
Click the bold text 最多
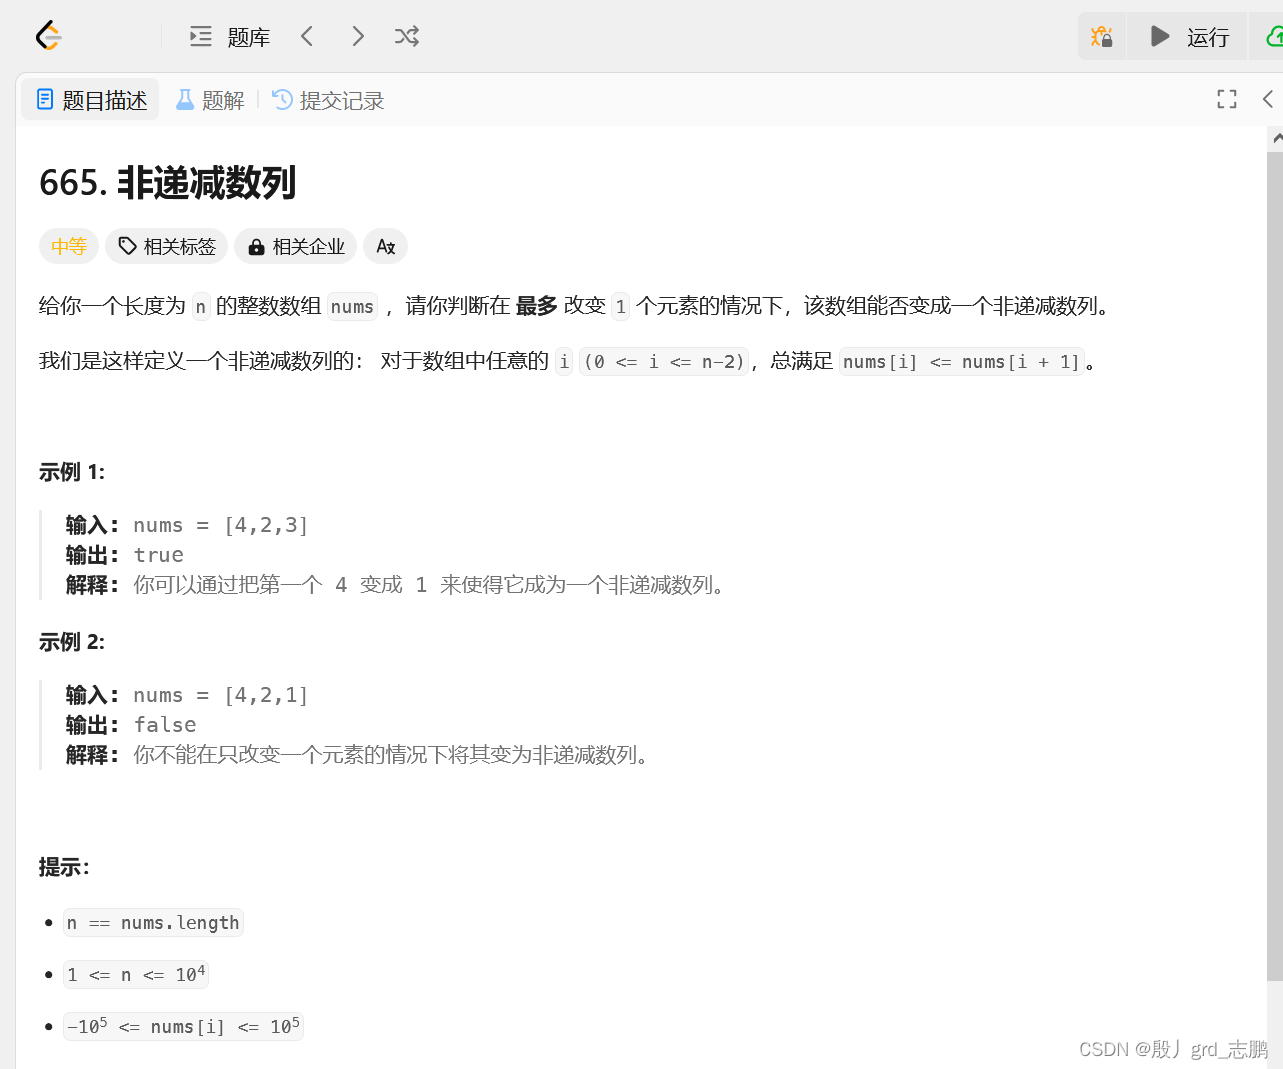pos(536,306)
